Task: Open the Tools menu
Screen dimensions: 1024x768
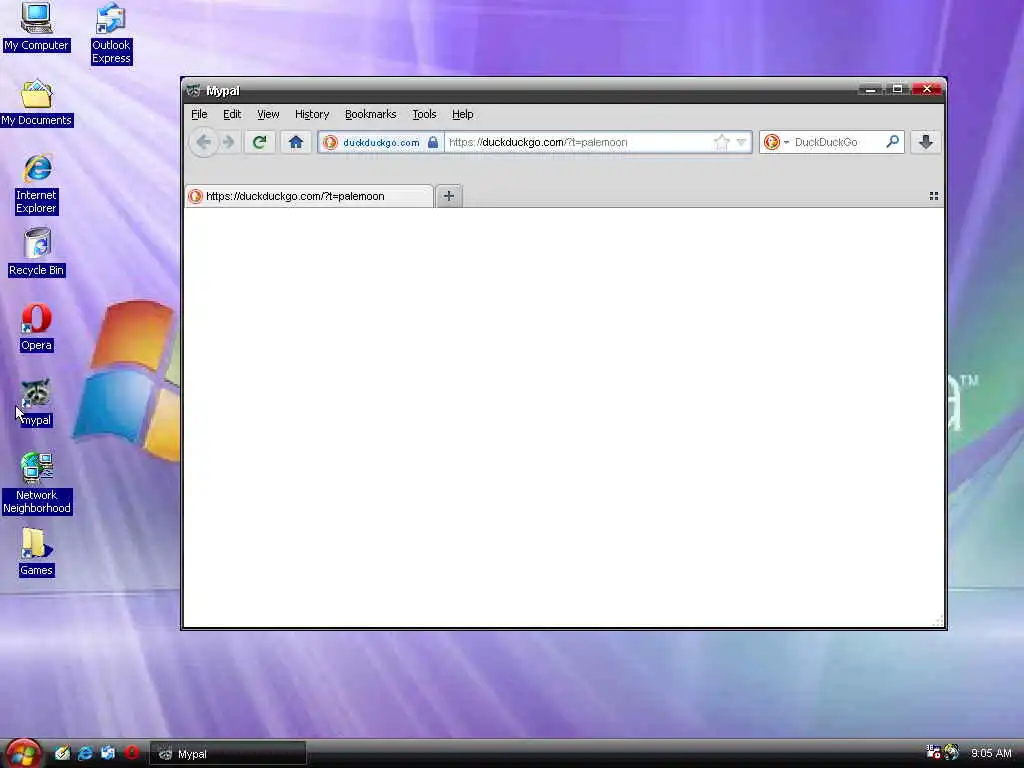Action: [424, 114]
